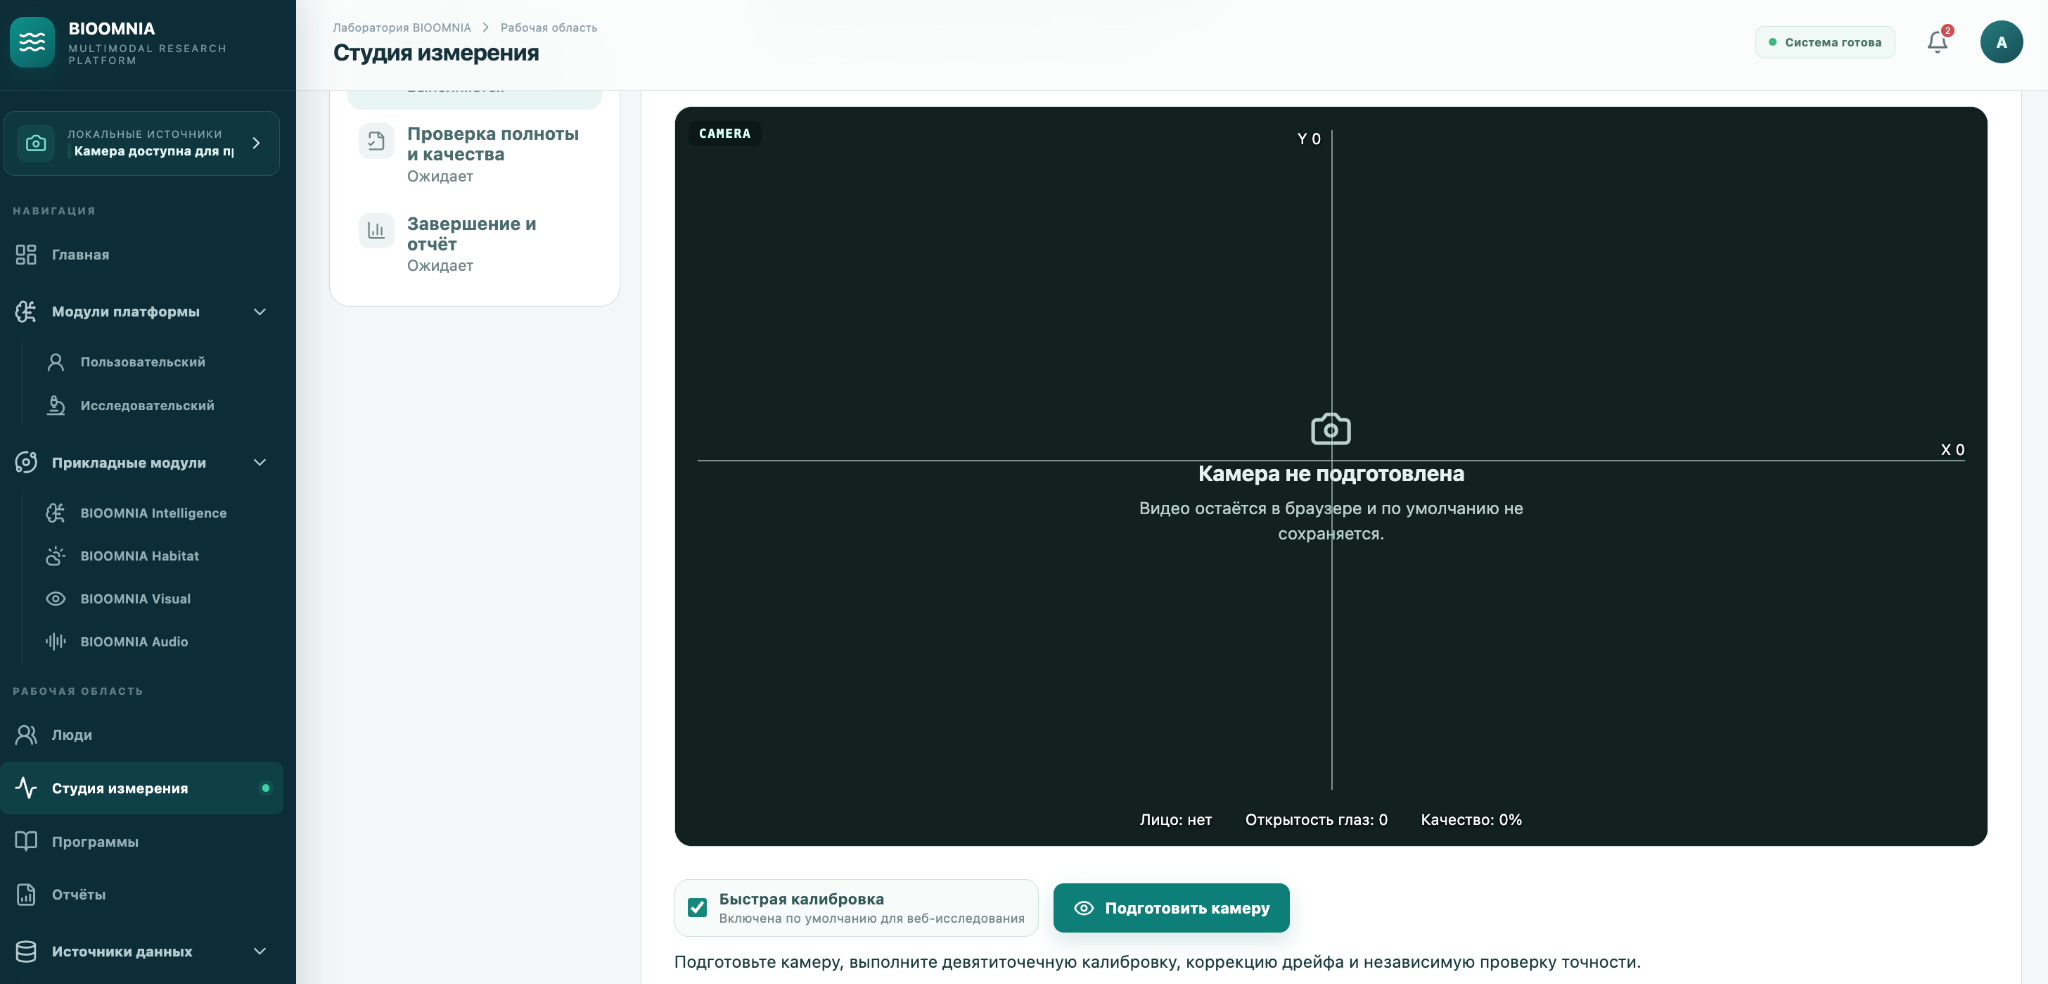The width and height of the screenshot is (2048, 984).
Task: Click the Проверка полноты и качества step icon
Action: pos(376,141)
